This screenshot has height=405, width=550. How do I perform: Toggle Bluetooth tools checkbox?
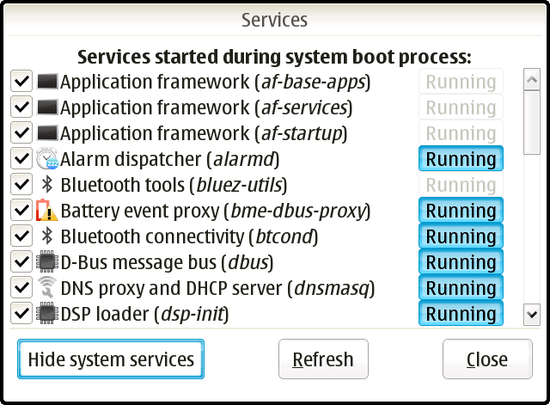coord(21,184)
